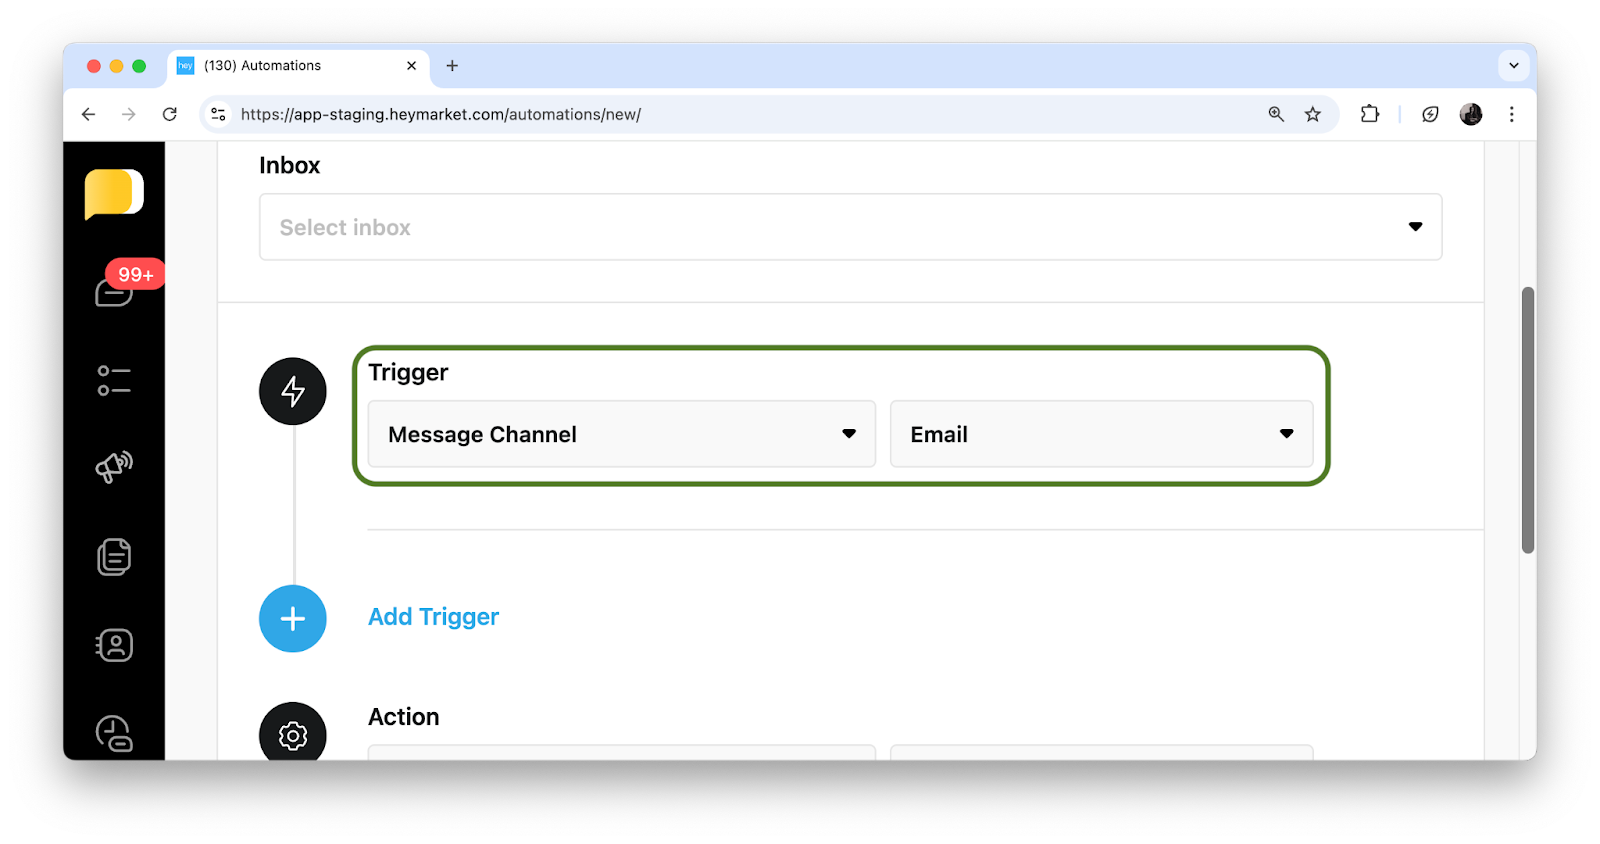Click the Add Trigger link

tap(433, 617)
